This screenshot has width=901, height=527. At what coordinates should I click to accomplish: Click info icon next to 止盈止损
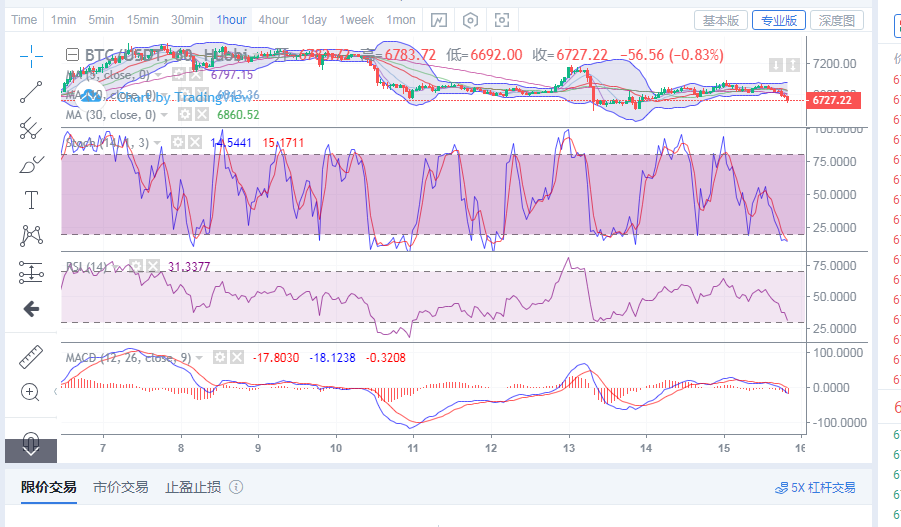(x=236, y=487)
